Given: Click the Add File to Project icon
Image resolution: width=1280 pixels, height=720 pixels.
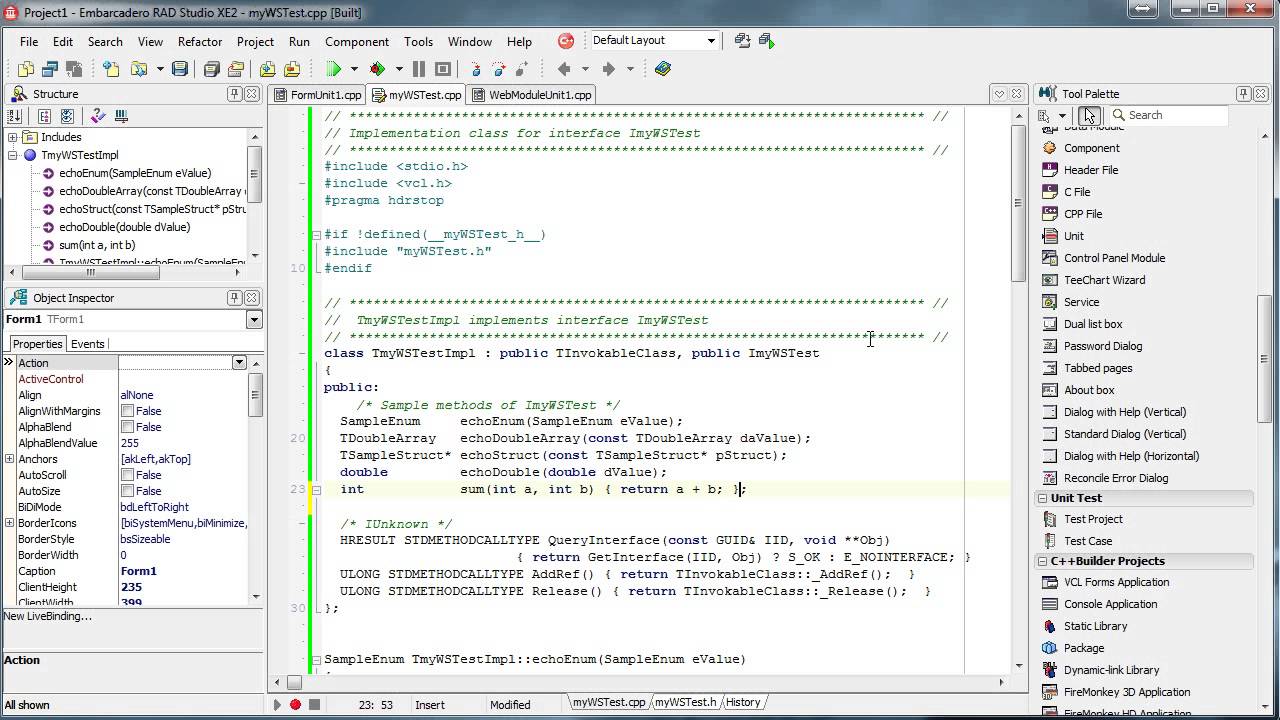Looking at the screenshot, I should coord(267,69).
